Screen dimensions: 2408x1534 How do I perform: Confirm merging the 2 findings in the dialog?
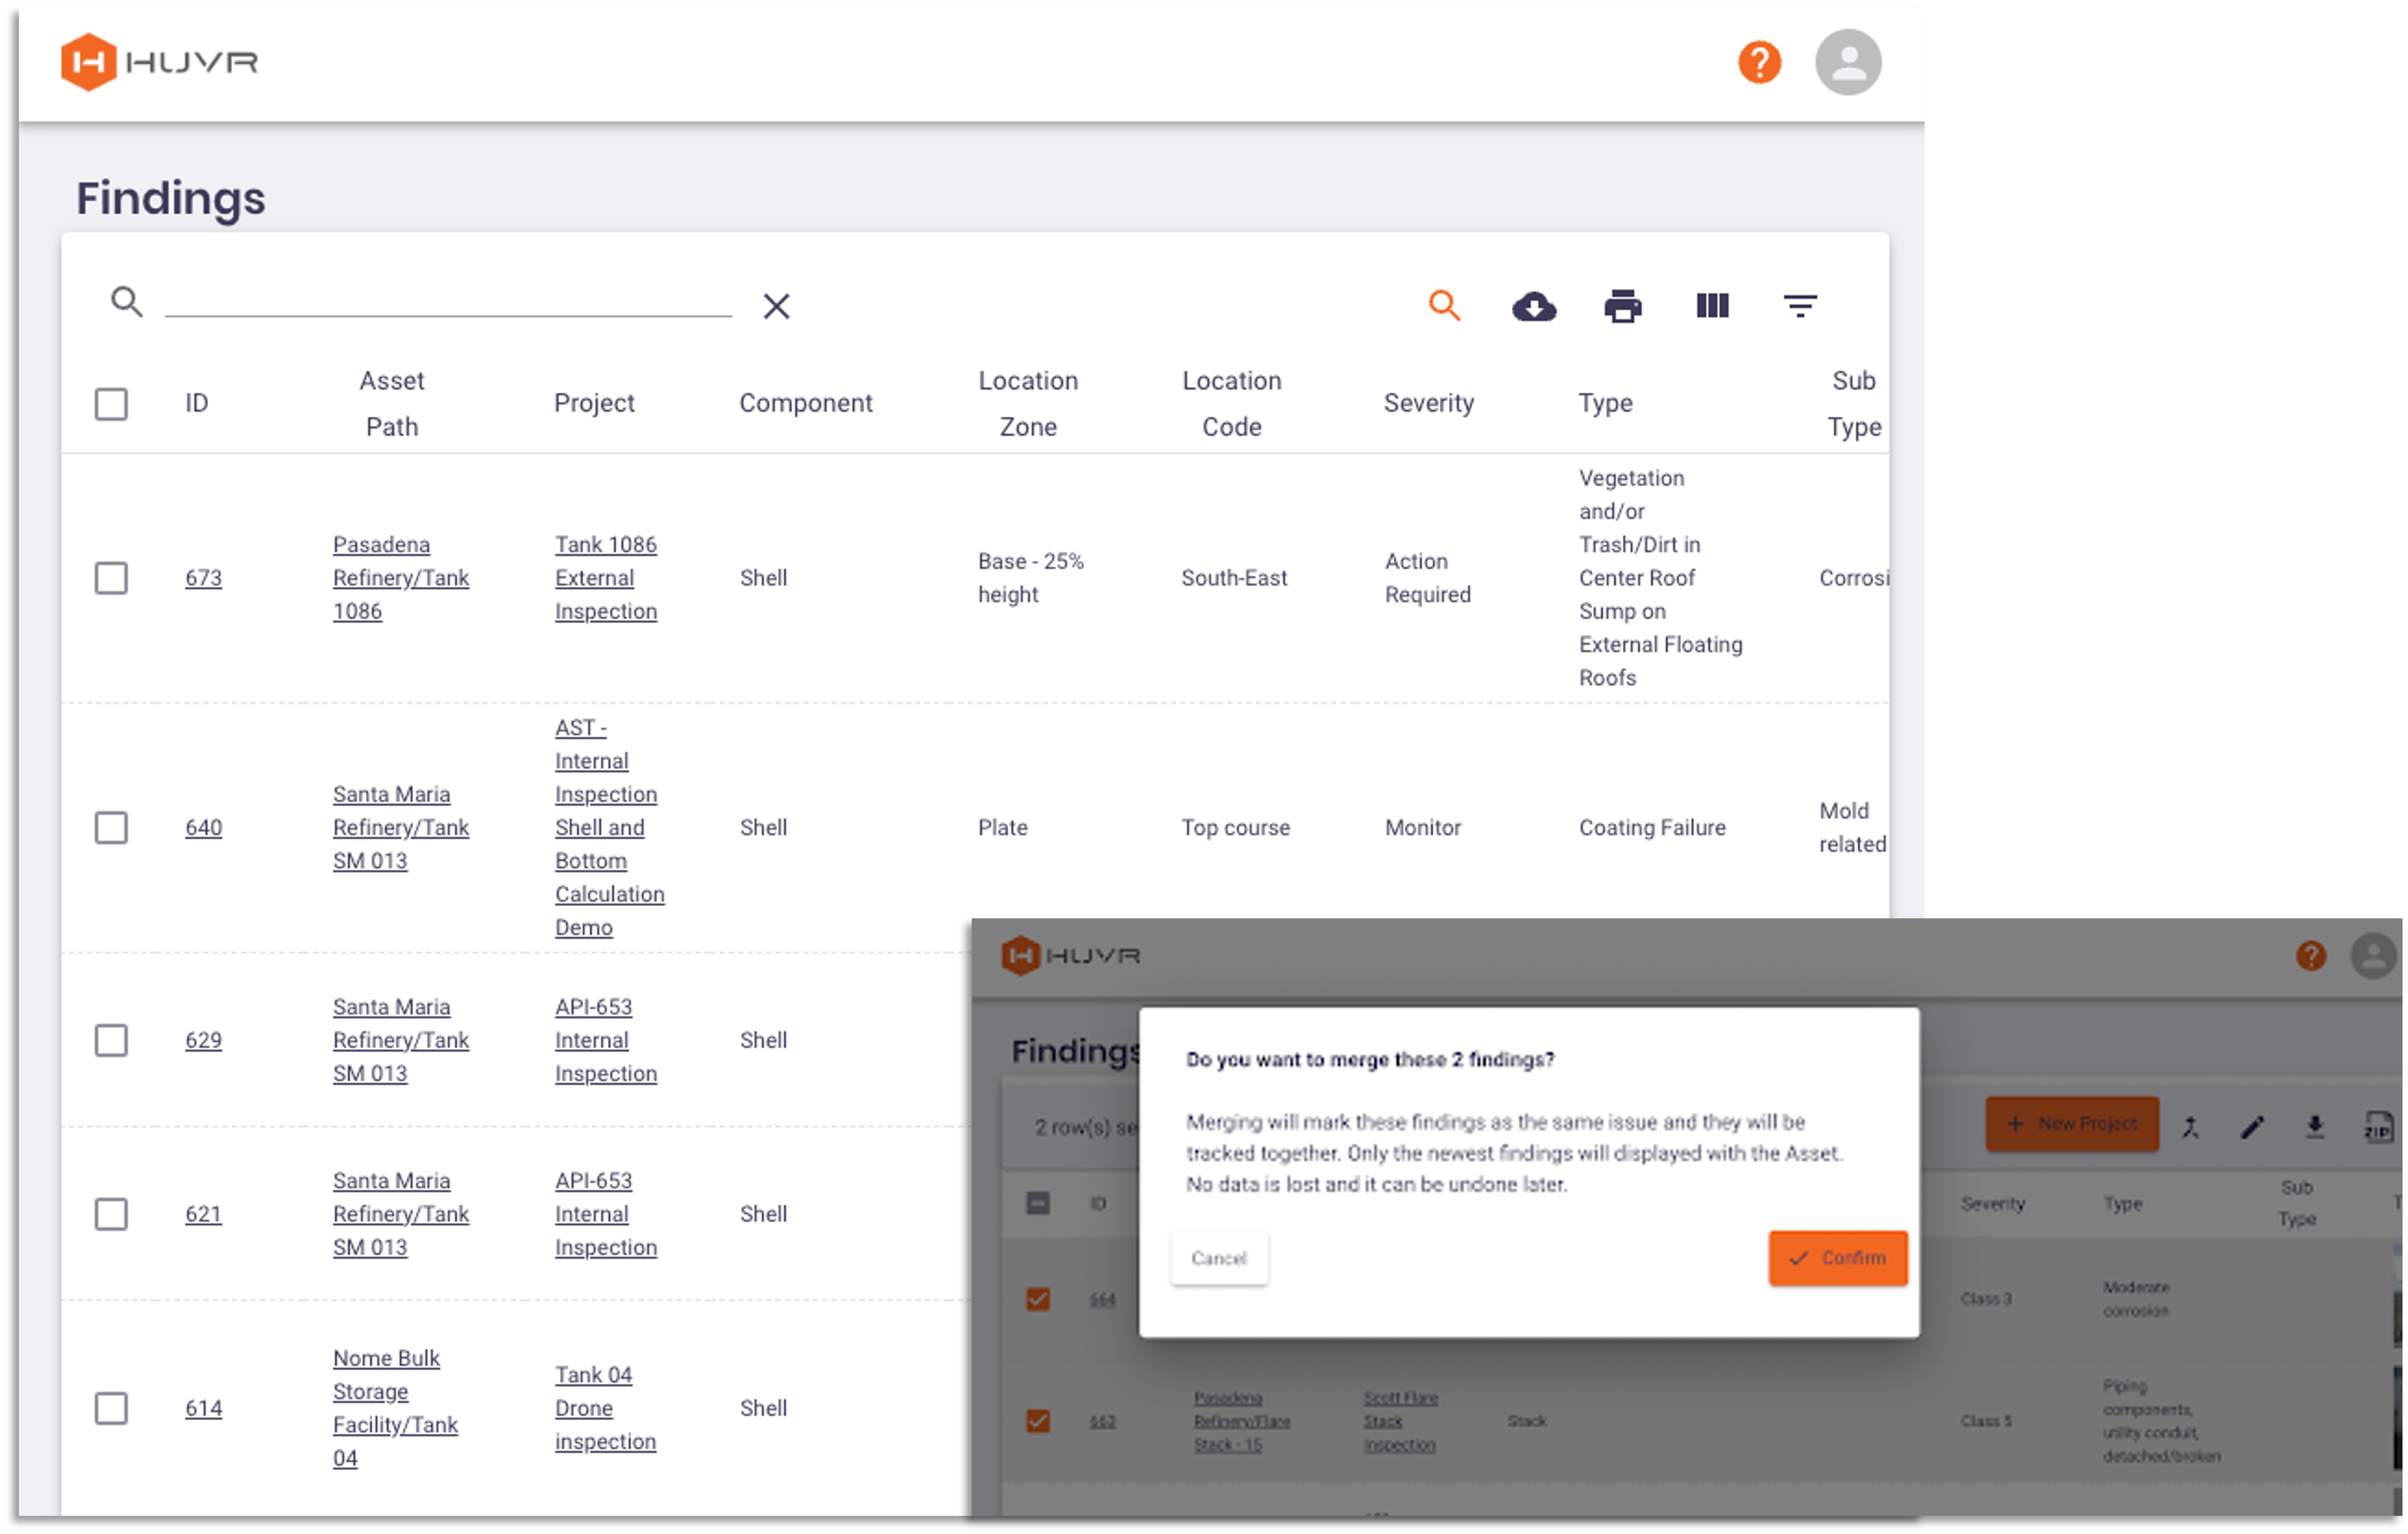(x=1838, y=1259)
